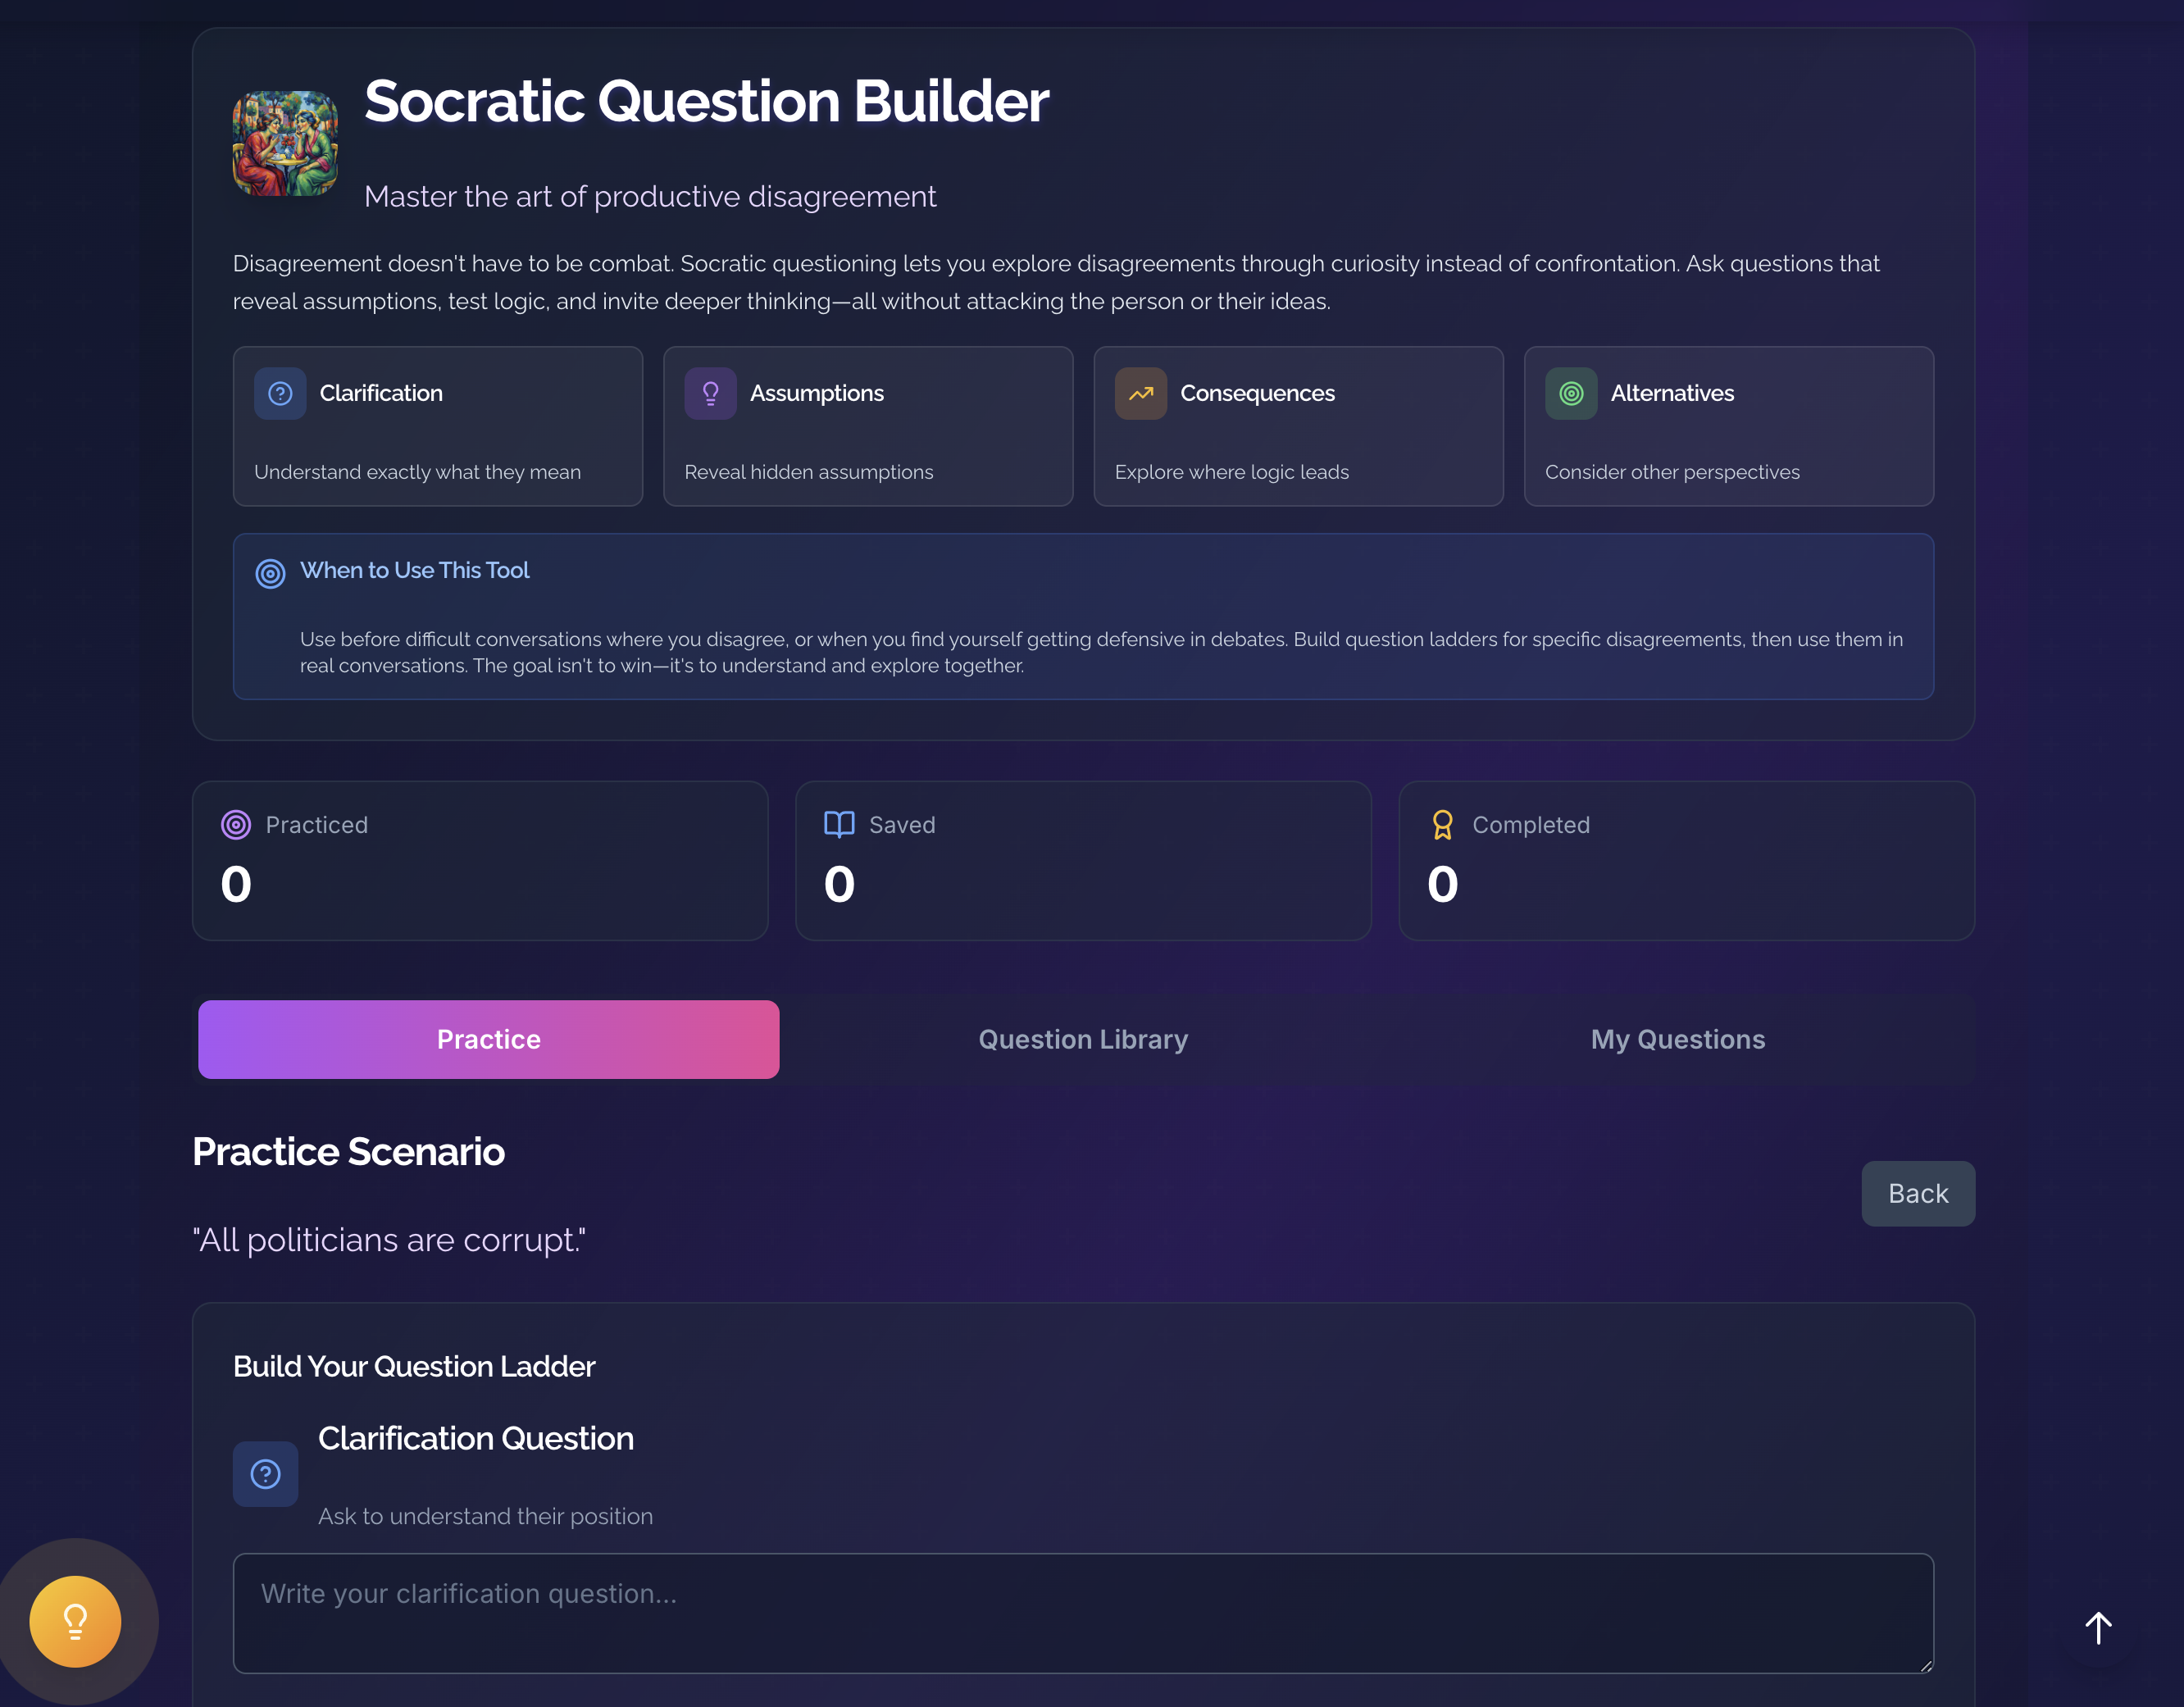2184x1707 pixels.
Task: Click the Clarification Question step icon
Action: (x=265, y=1474)
